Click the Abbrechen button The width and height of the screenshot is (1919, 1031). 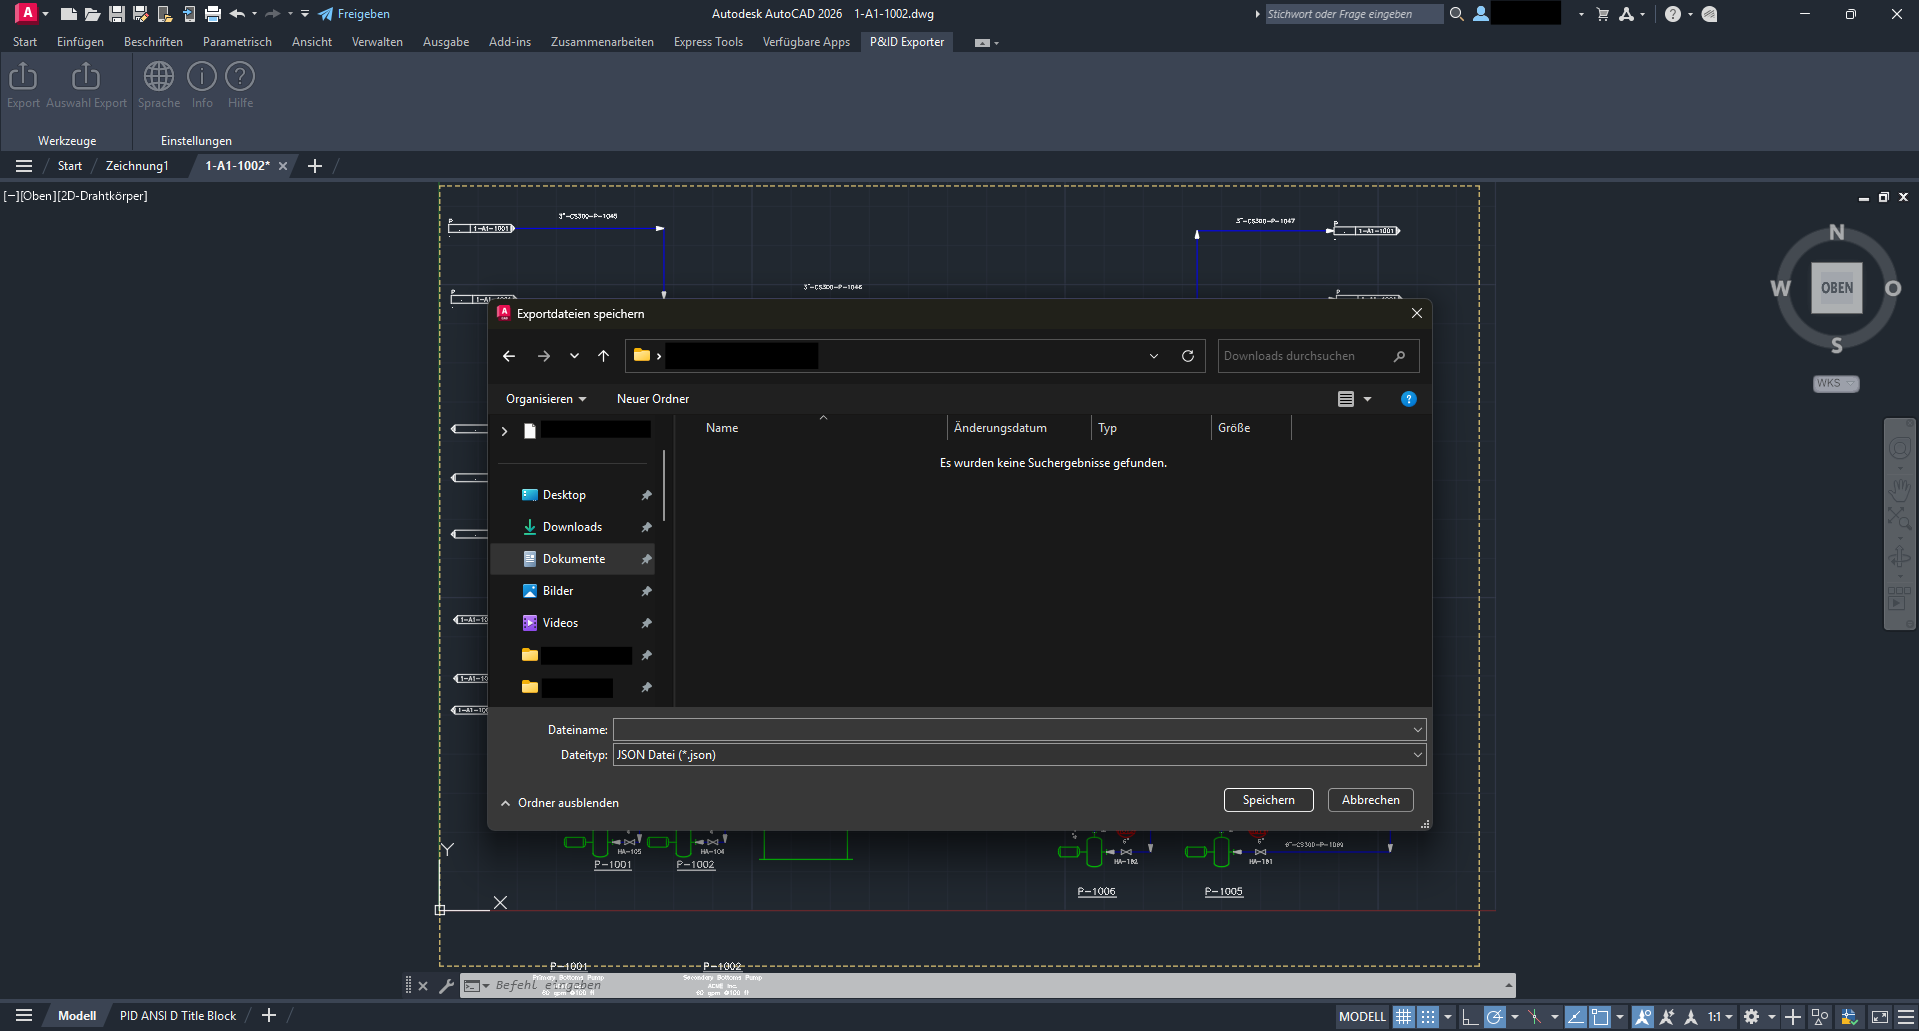click(x=1369, y=799)
